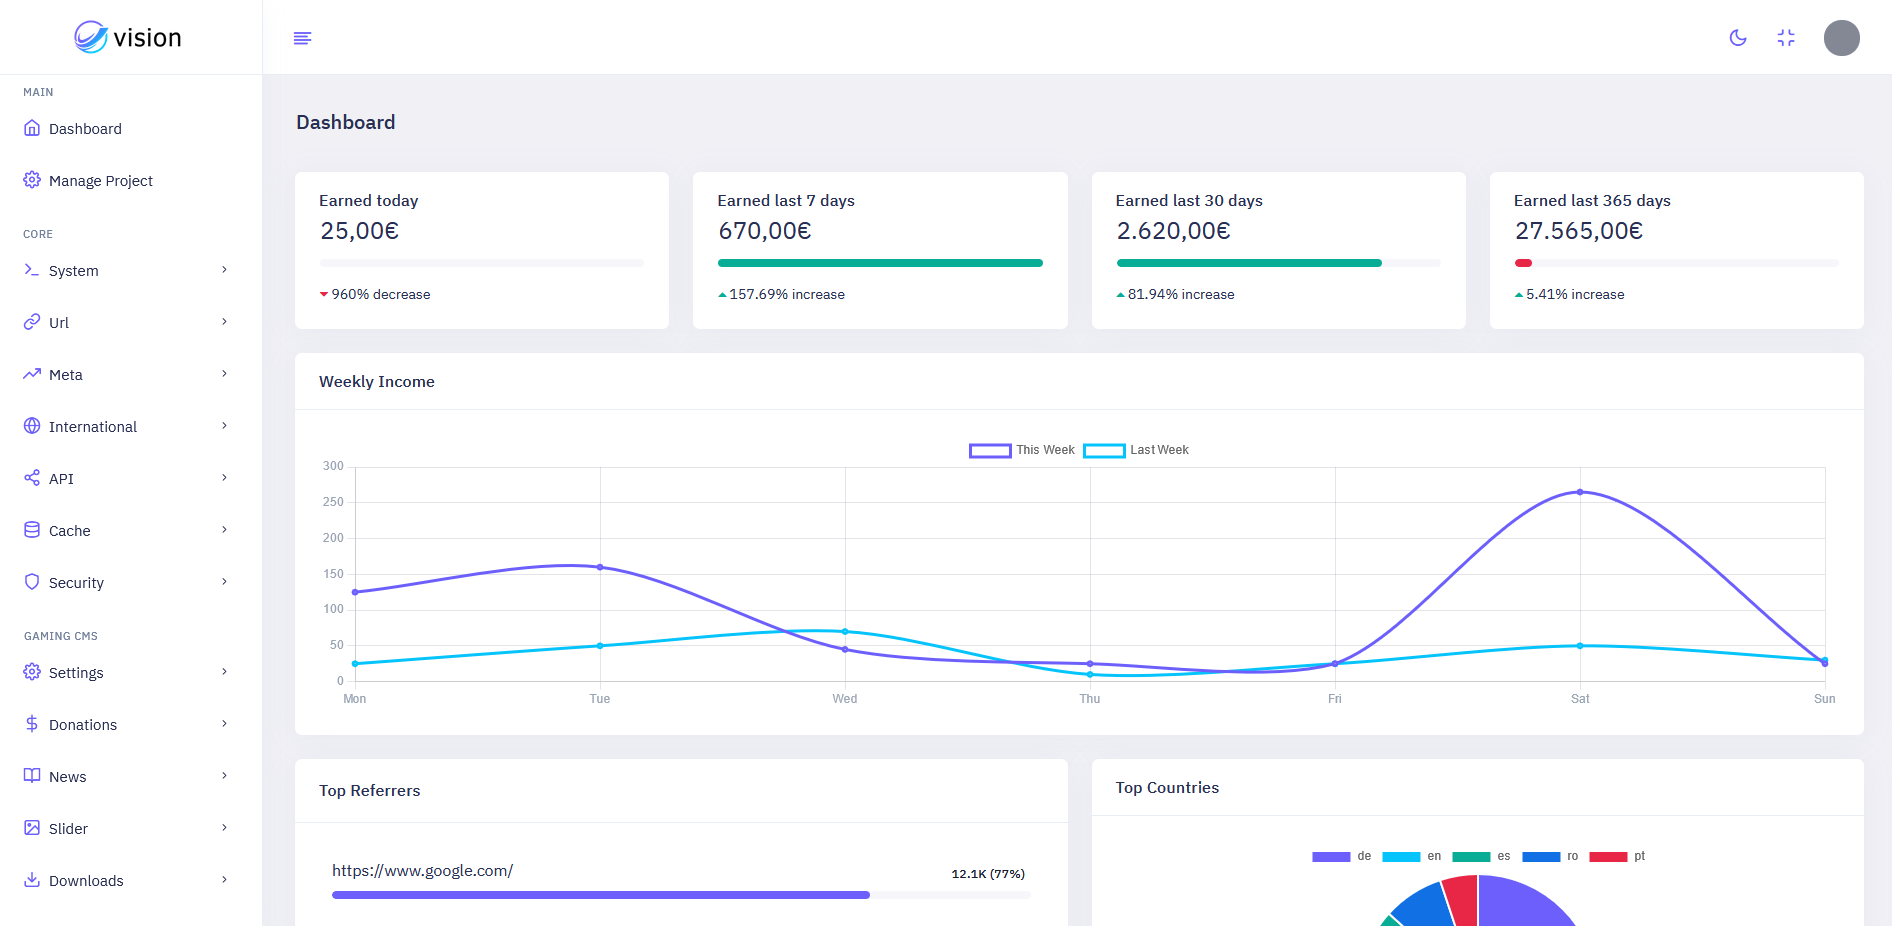Click the 25,00€ earned today value

359,231
